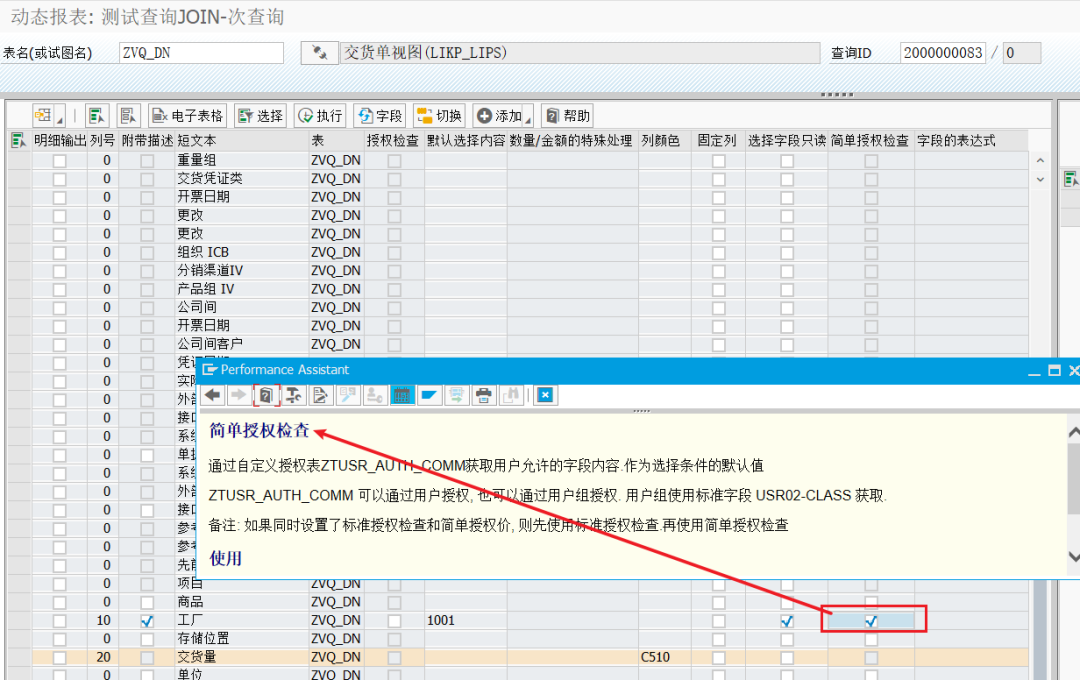The width and height of the screenshot is (1080, 680).
Task: Click column number 20 for 交货量 row
Action: click(x=103, y=657)
